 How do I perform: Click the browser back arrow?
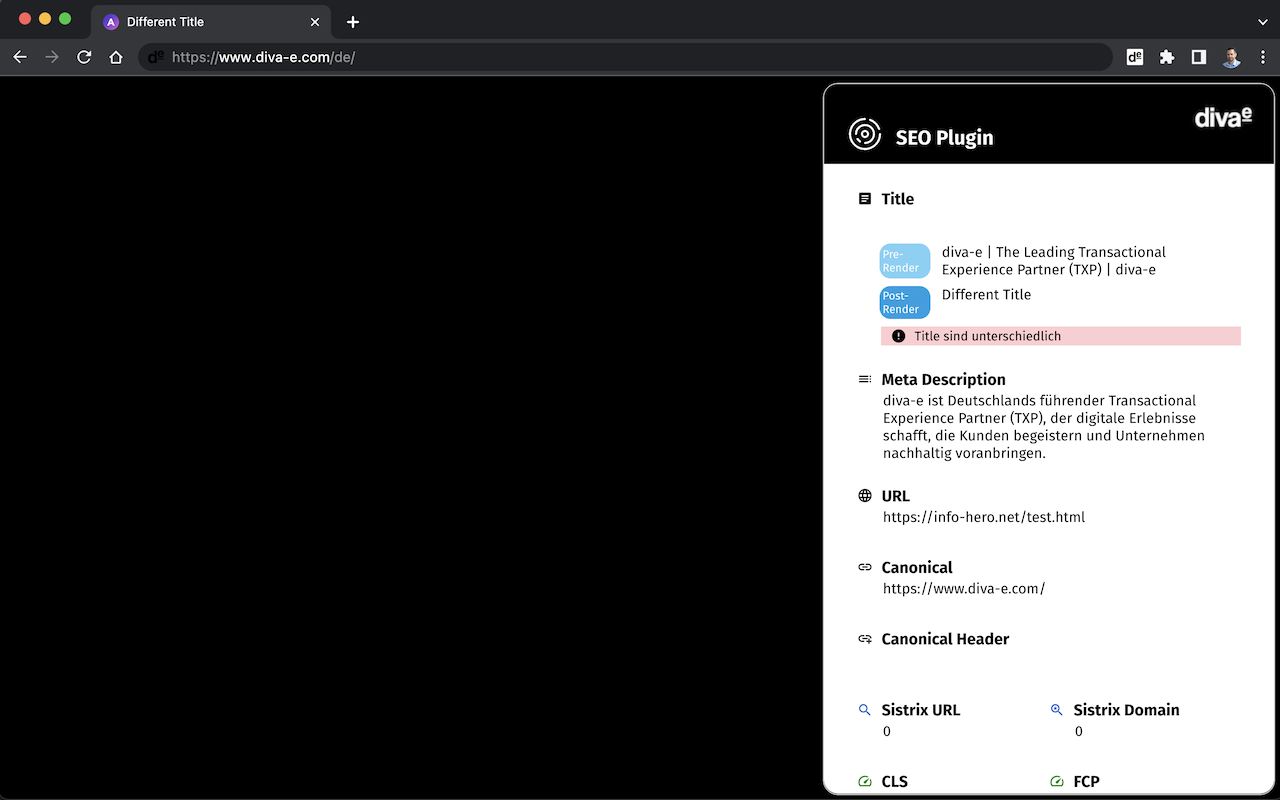pos(20,57)
